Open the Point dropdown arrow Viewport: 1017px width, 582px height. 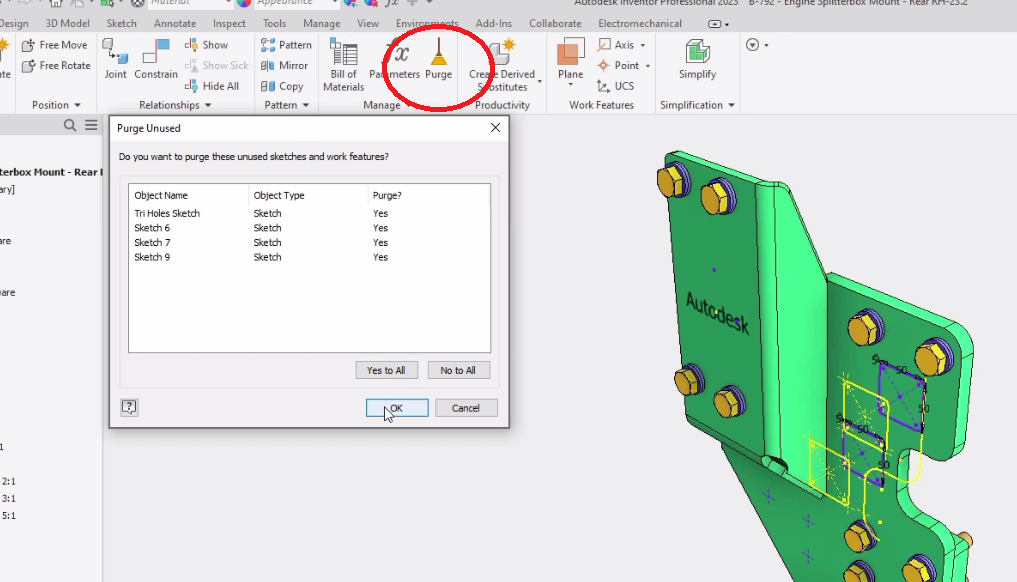pyautogui.click(x=647, y=66)
